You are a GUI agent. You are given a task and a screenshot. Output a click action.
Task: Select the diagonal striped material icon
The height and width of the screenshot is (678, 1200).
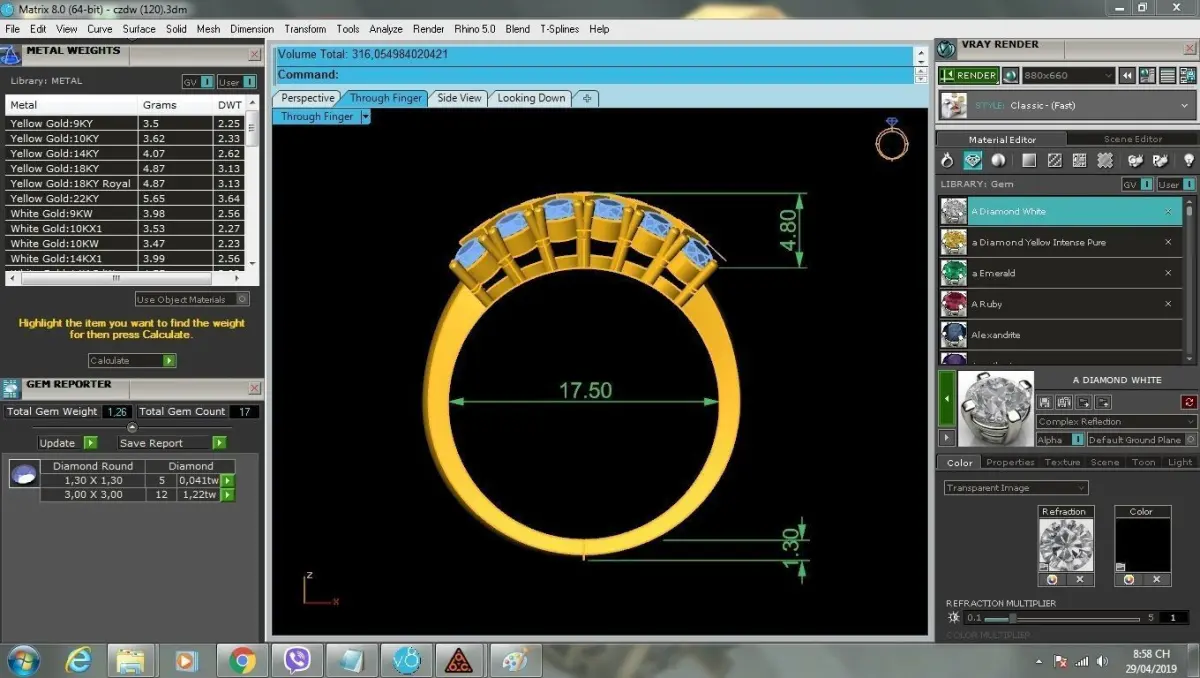pos(1054,160)
